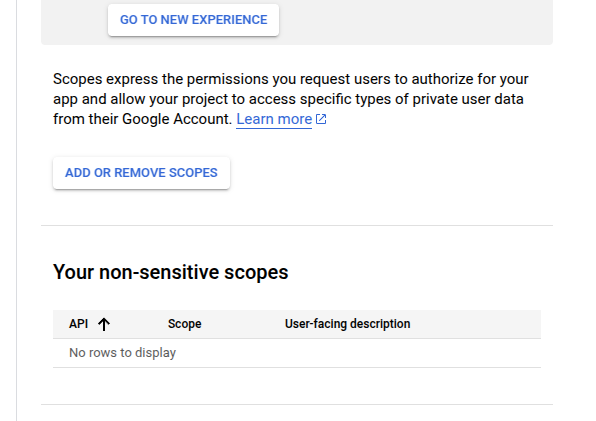Click the Your non-sensitive scopes heading

[x=171, y=272]
